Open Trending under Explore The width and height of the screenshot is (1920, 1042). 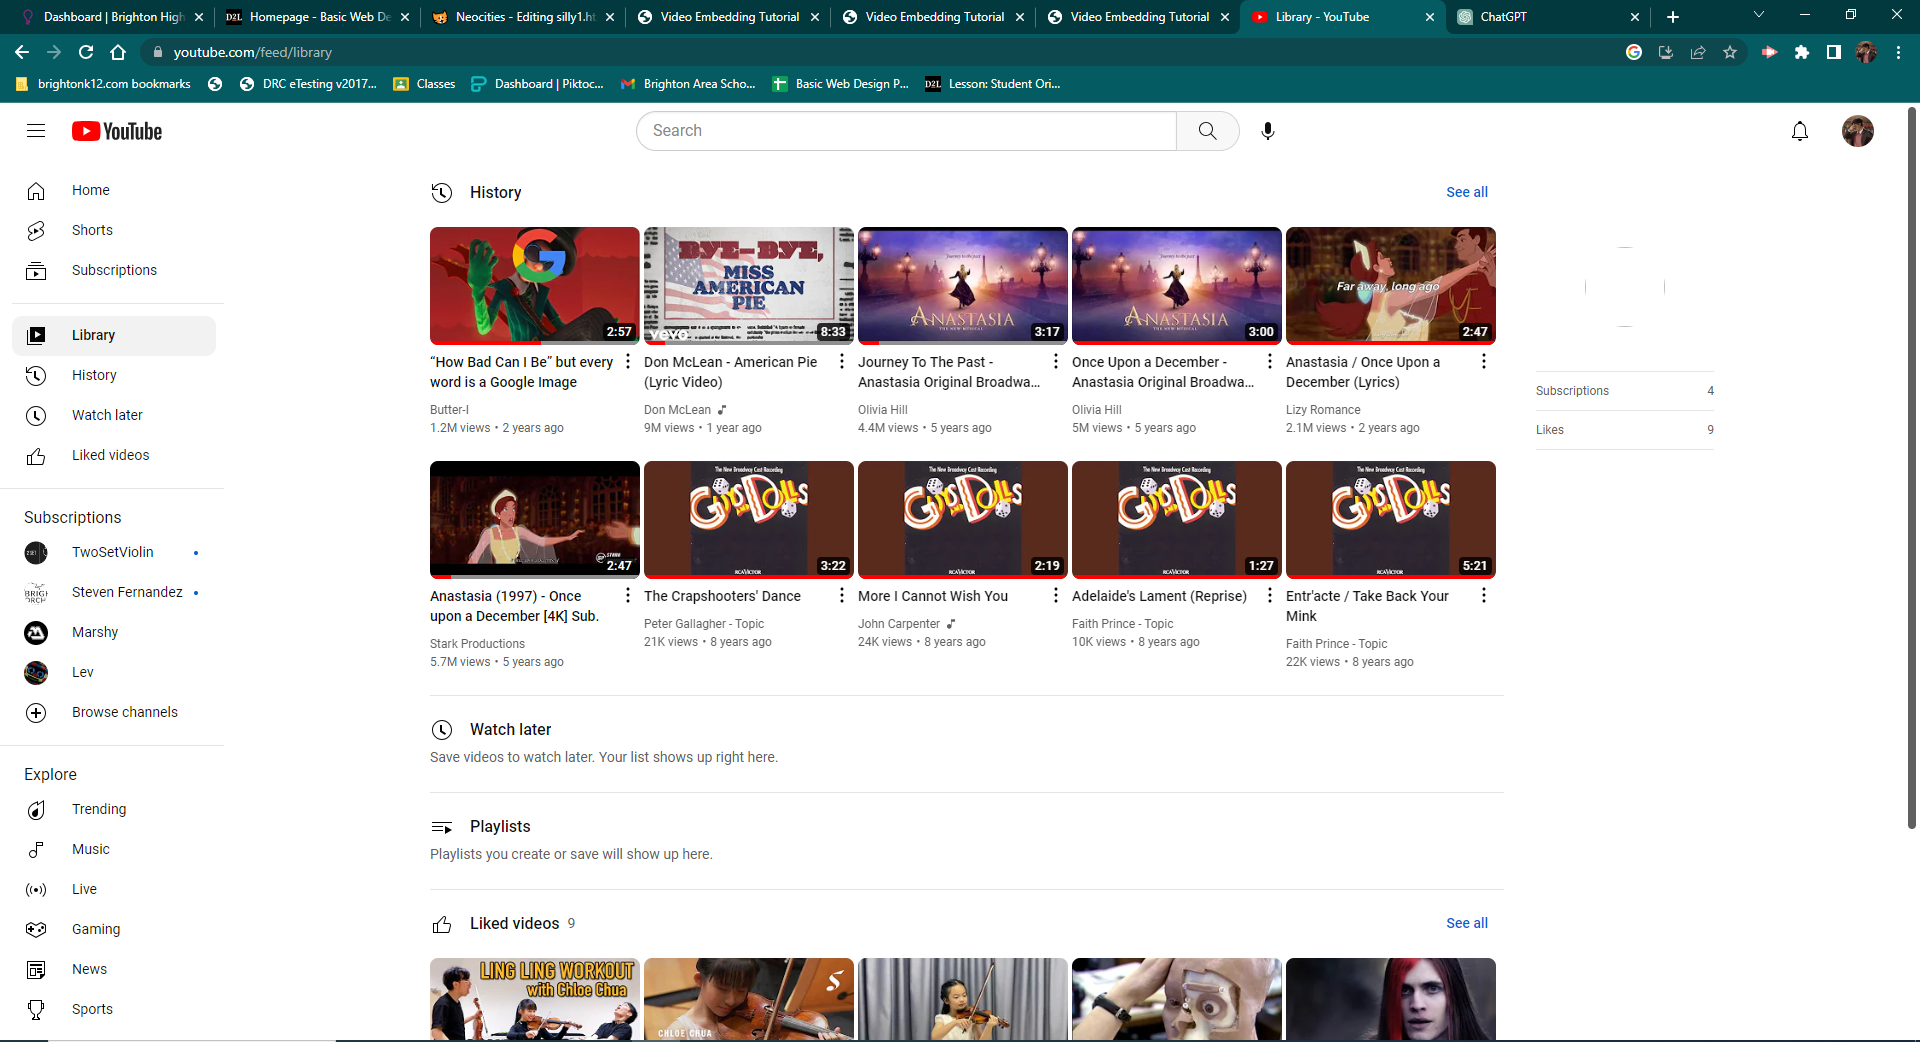pos(114,809)
